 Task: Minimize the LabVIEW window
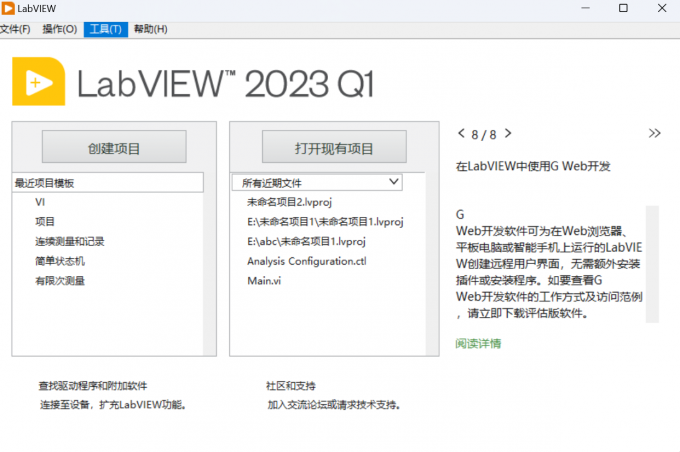[585, 8]
